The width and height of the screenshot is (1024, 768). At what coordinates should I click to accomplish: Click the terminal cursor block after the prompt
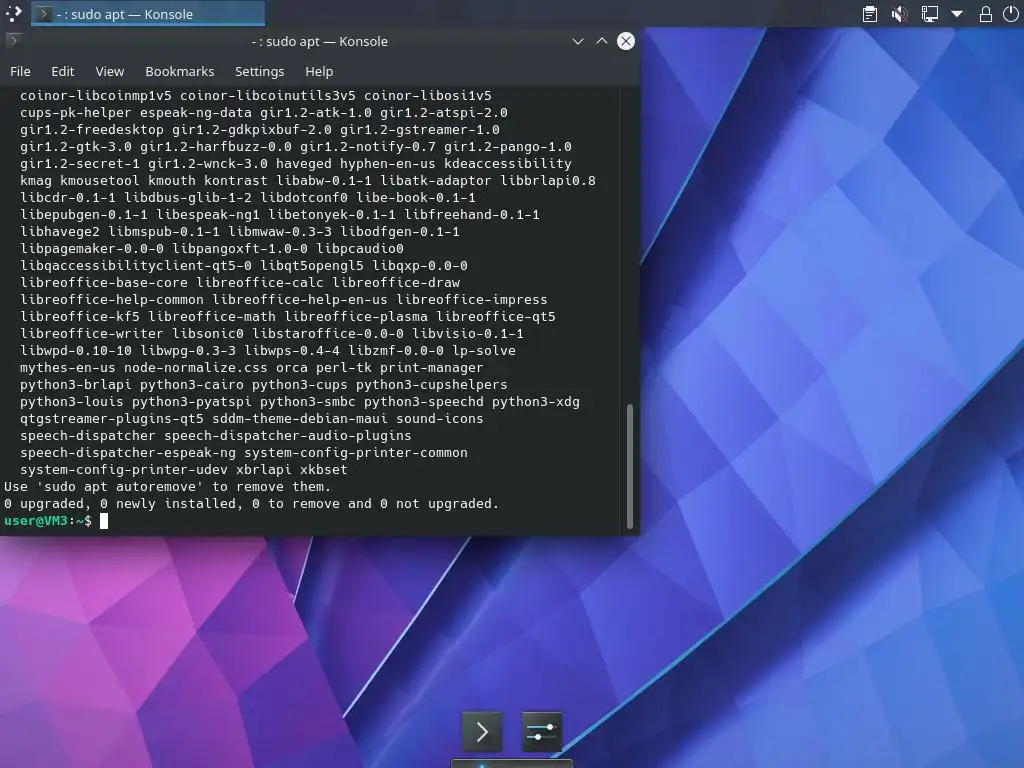tap(104, 520)
